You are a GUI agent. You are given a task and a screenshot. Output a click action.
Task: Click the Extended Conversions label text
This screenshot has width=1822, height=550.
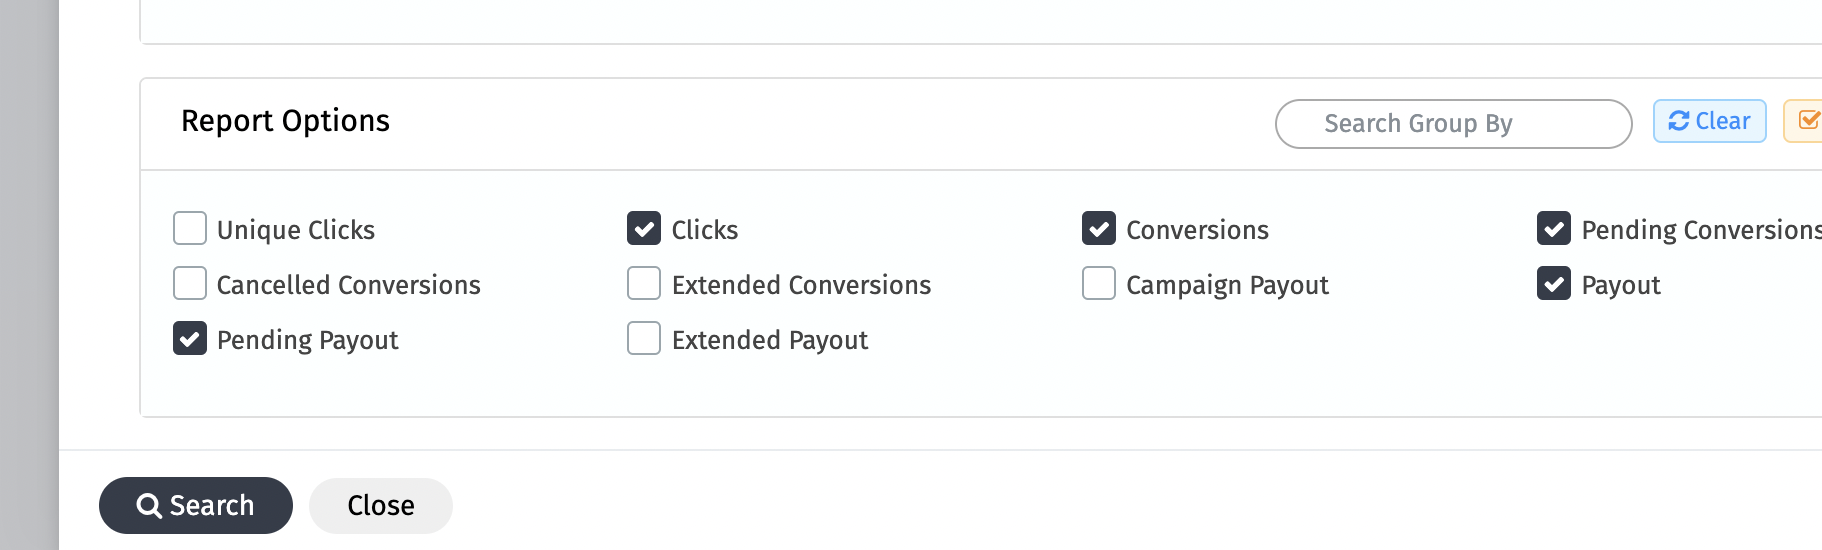coord(801,285)
